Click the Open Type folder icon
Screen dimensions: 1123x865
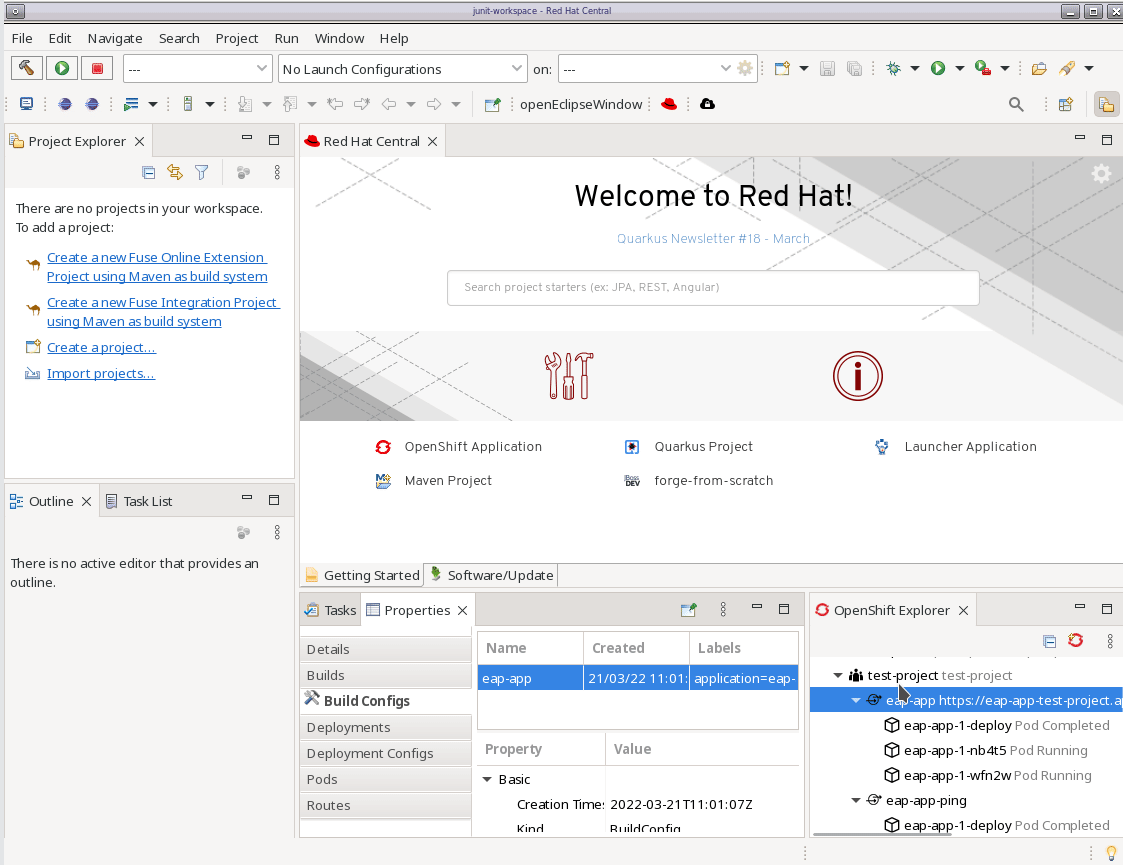(x=1039, y=69)
